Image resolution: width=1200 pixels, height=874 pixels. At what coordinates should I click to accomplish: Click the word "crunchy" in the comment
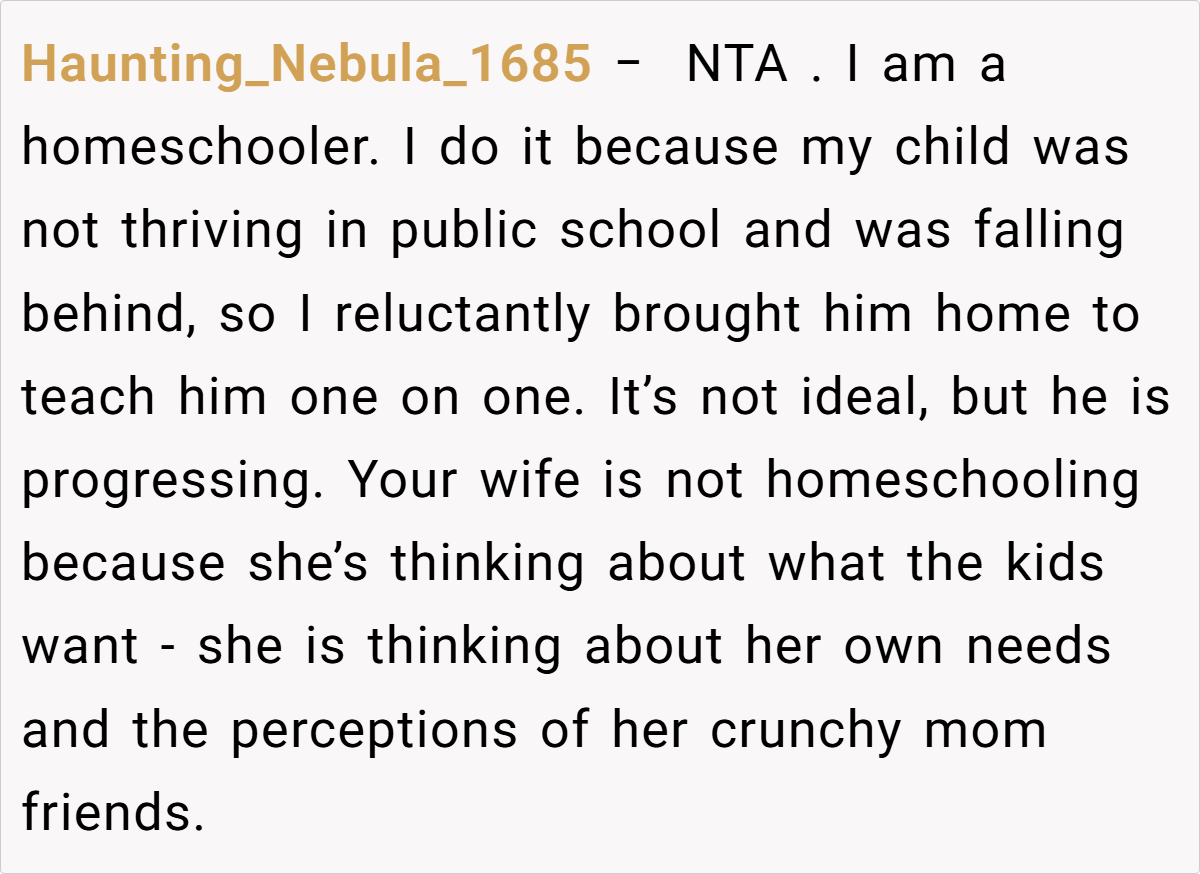click(807, 731)
